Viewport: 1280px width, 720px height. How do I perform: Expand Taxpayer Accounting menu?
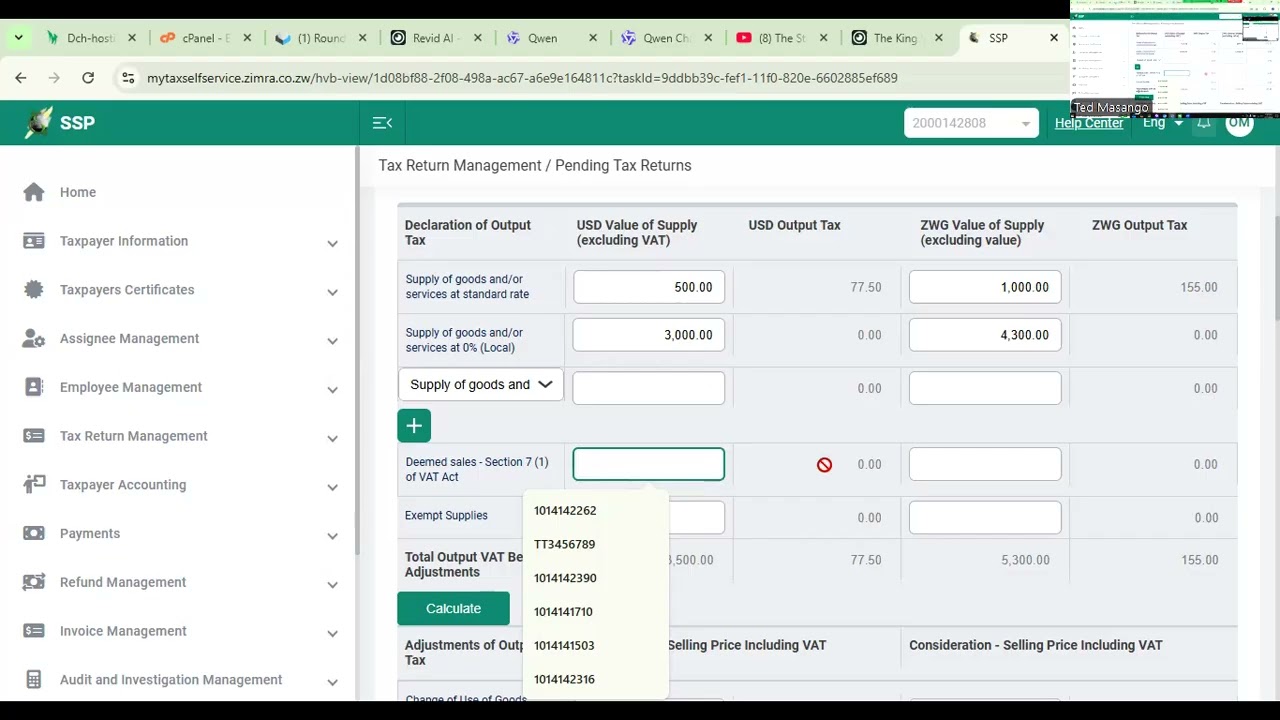pos(332,487)
